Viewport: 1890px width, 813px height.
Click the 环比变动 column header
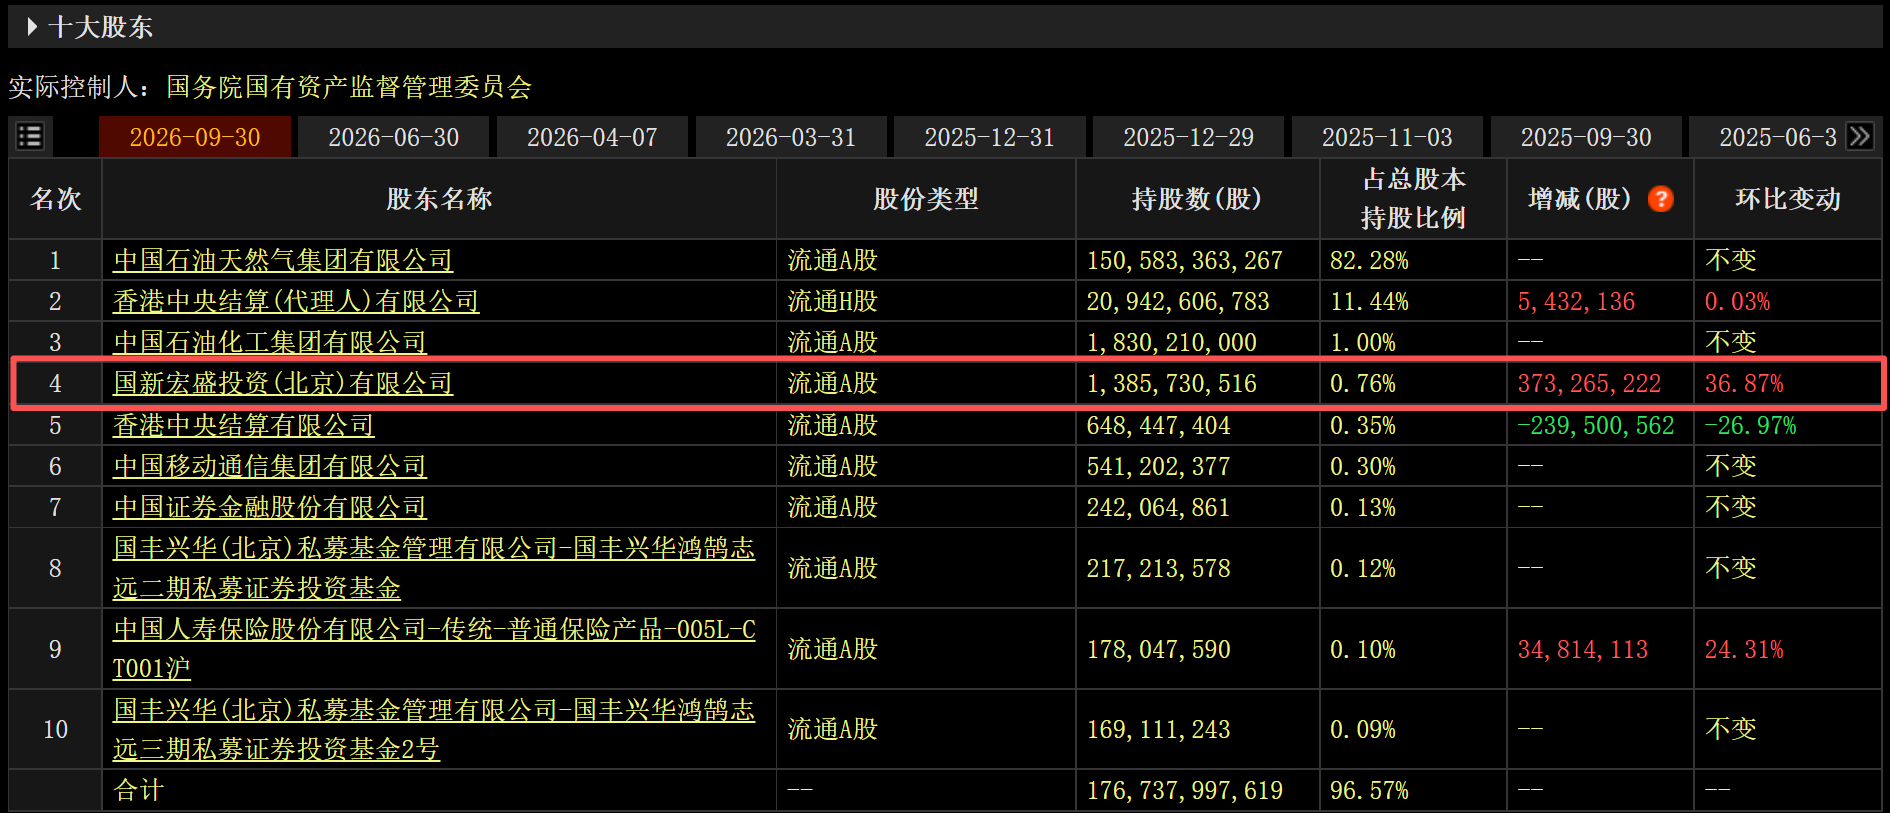pyautogui.click(x=1788, y=199)
